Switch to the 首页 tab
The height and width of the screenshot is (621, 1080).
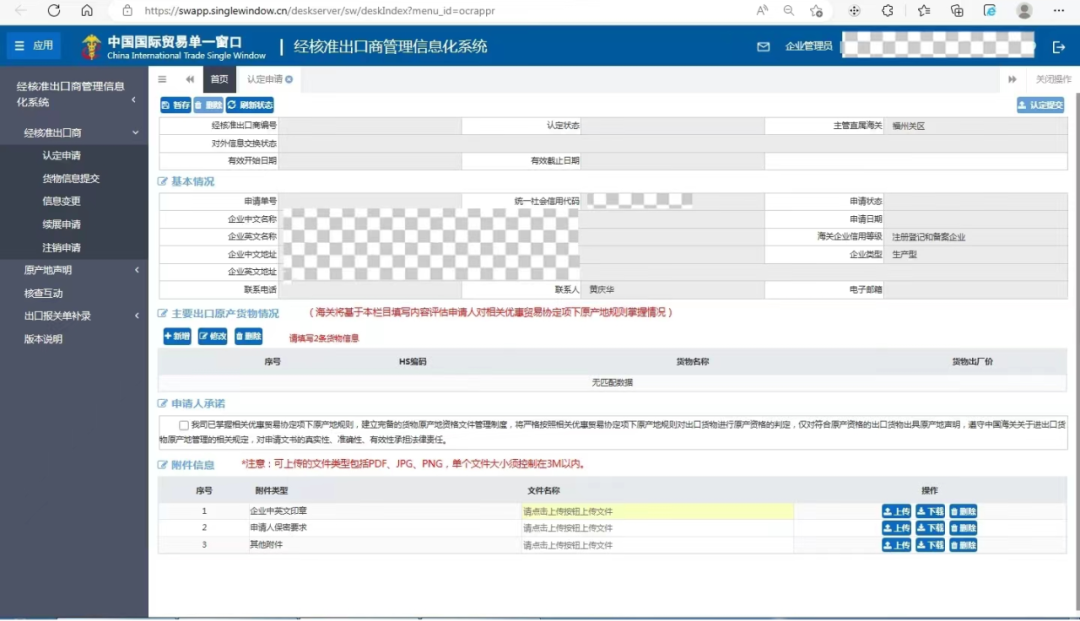tap(218, 79)
